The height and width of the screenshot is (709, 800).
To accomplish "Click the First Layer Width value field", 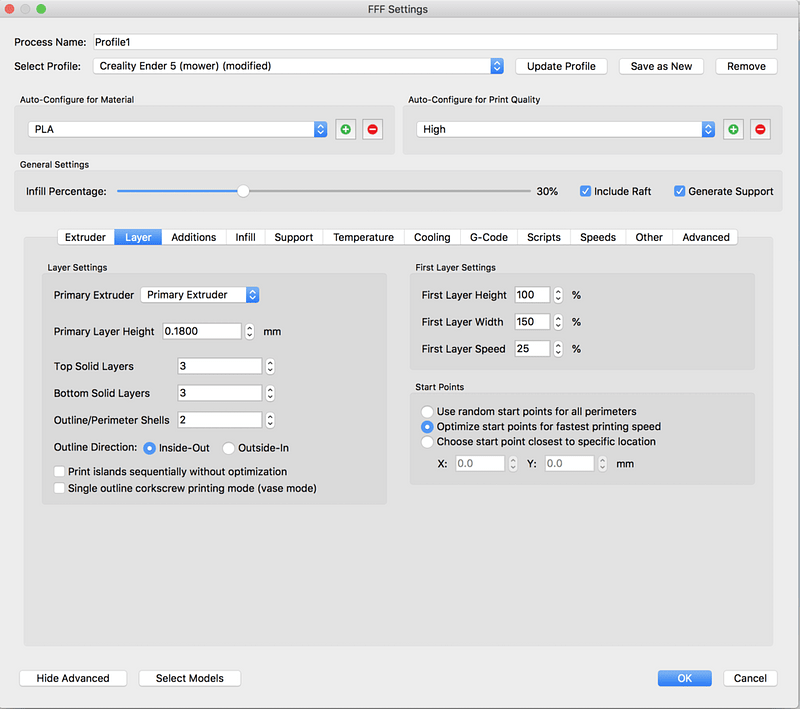I will tap(532, 322).
